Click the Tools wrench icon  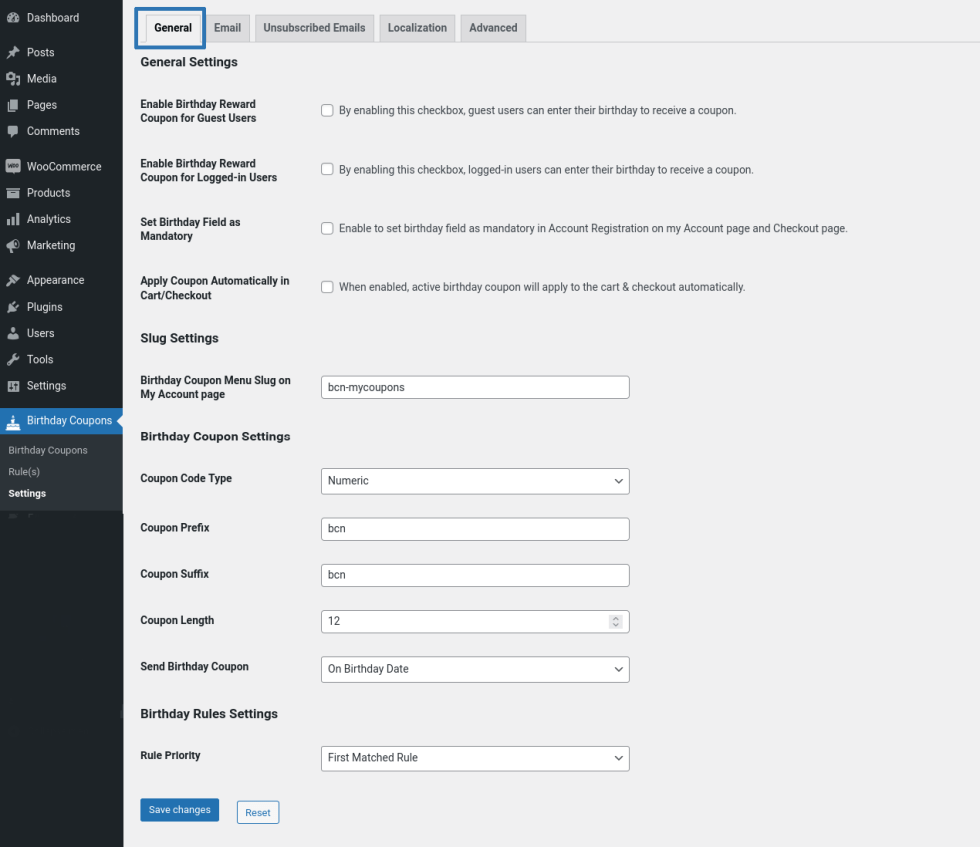click(x=13, y=359)
